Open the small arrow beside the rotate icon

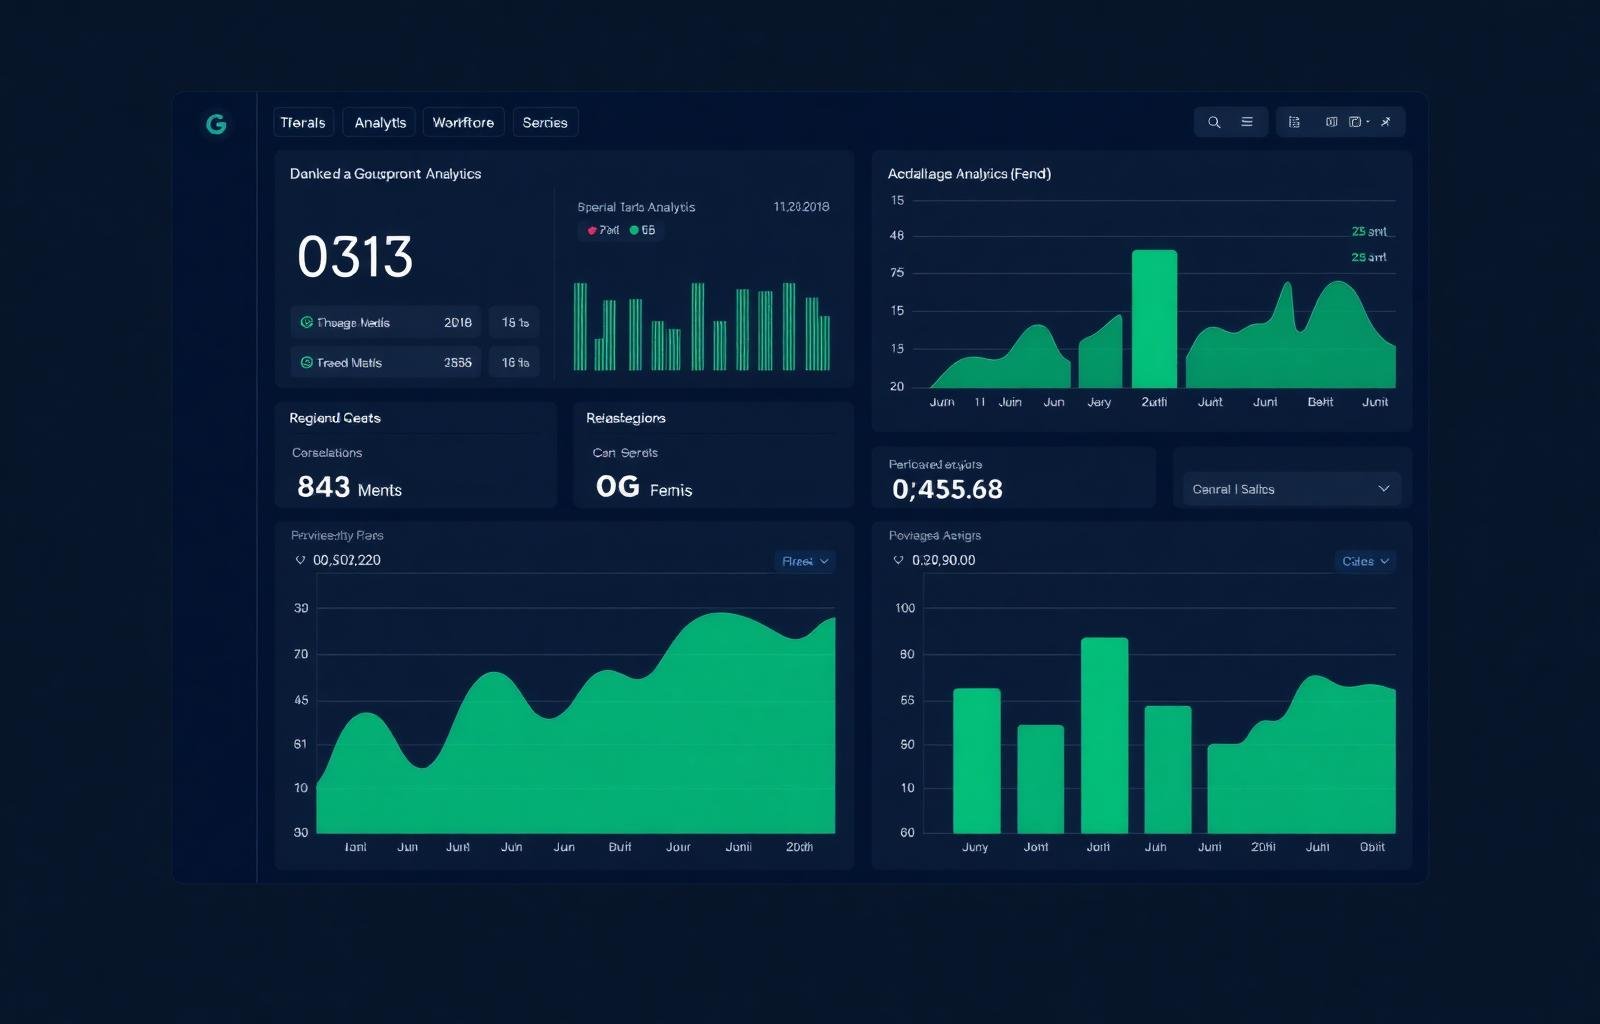[x=1368, y=122]
